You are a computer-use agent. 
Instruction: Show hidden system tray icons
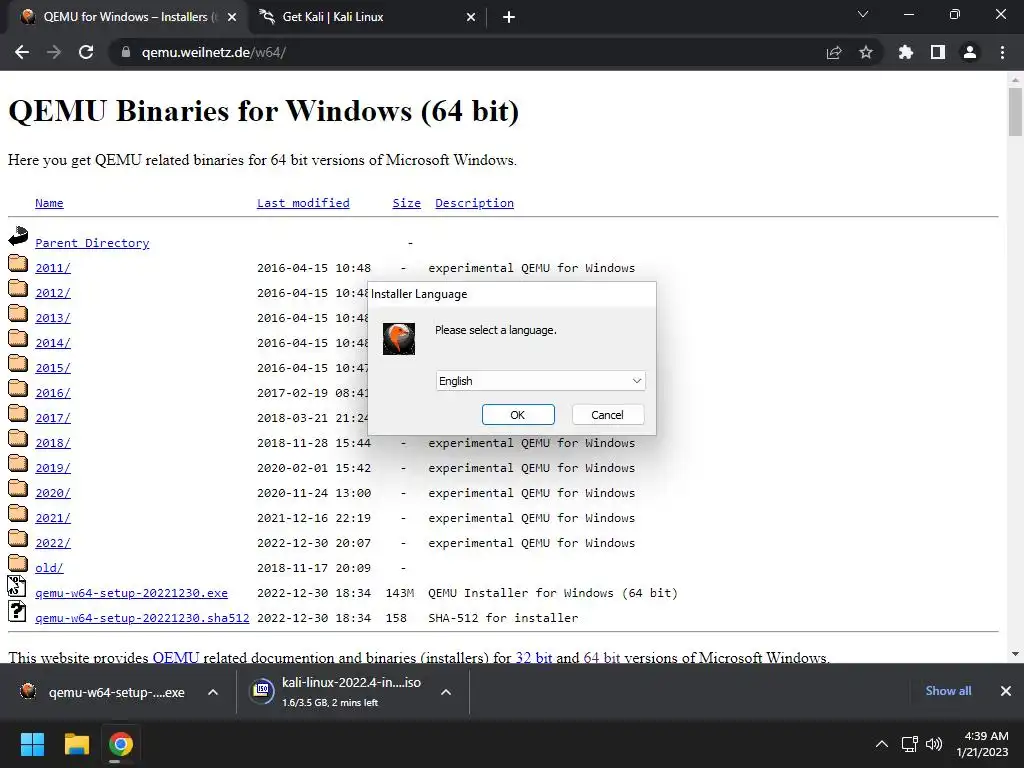882,744
